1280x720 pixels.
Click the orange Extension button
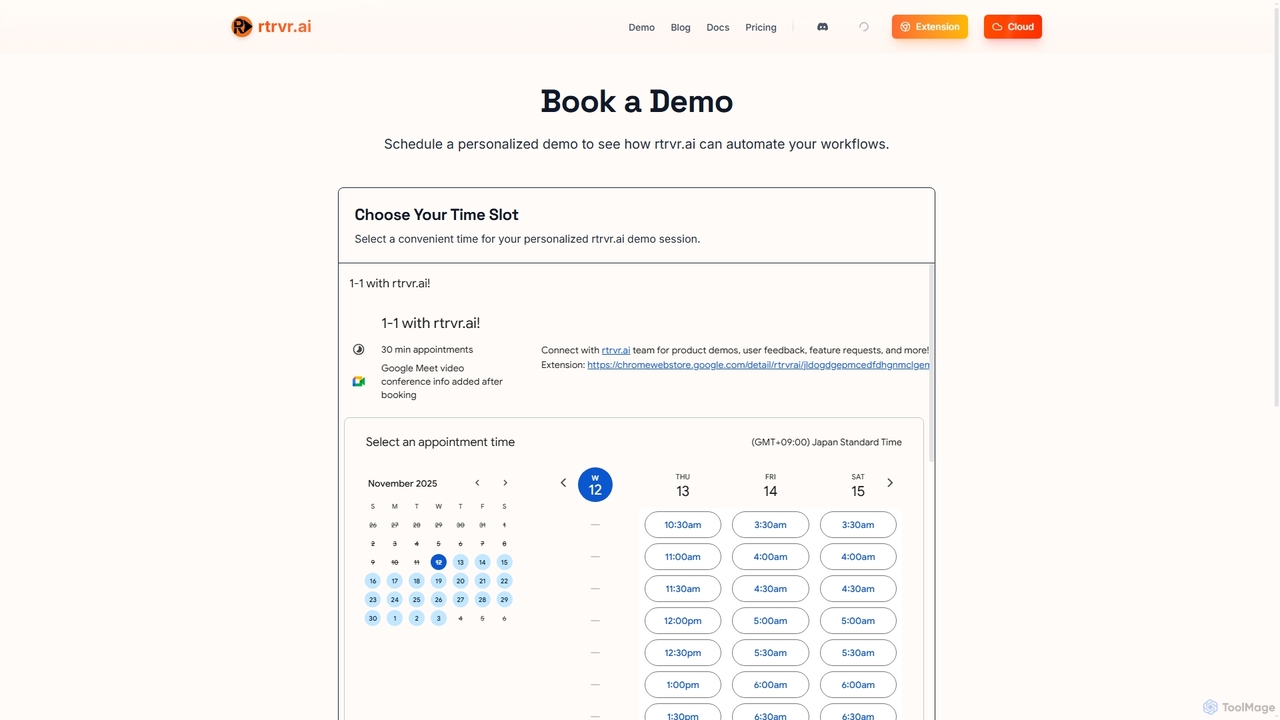tap(930, 27)
